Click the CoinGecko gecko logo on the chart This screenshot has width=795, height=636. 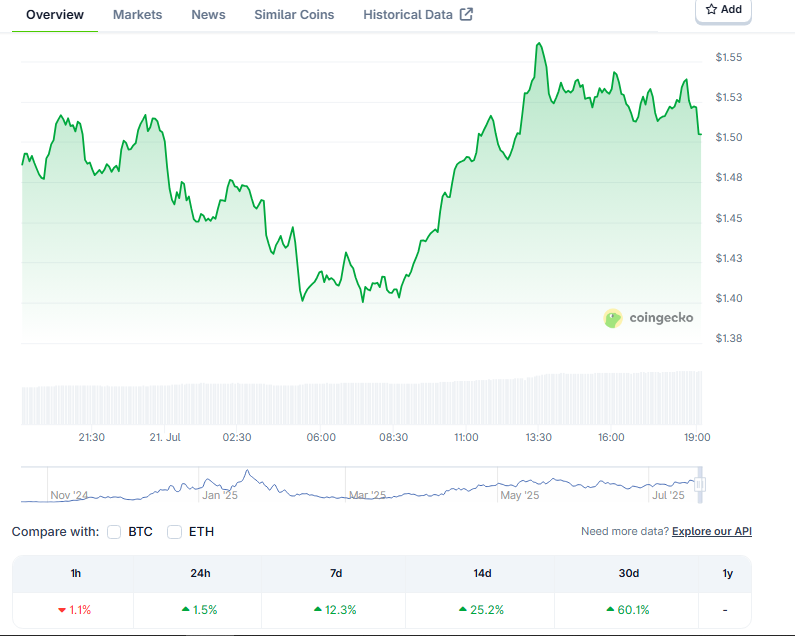tap(613, 318)
